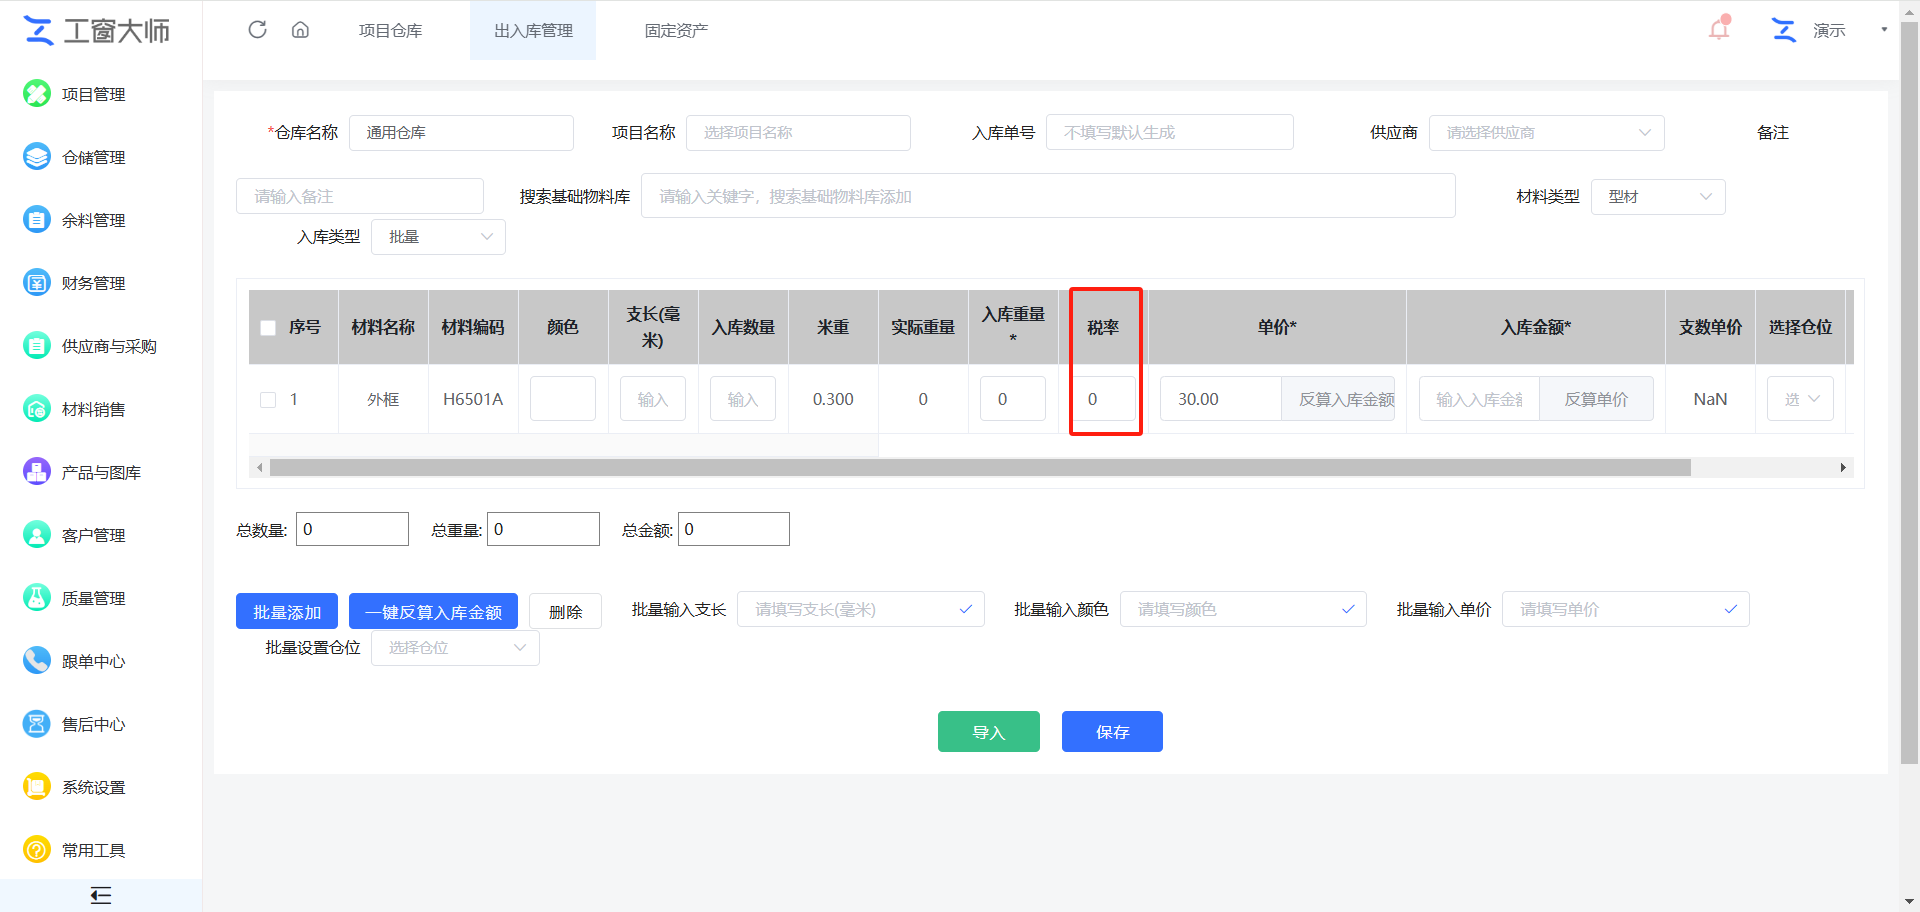Click the table horizontal scrollbar
The height and width of the screenshot is (912, 1920).
(x=980, y=468)
